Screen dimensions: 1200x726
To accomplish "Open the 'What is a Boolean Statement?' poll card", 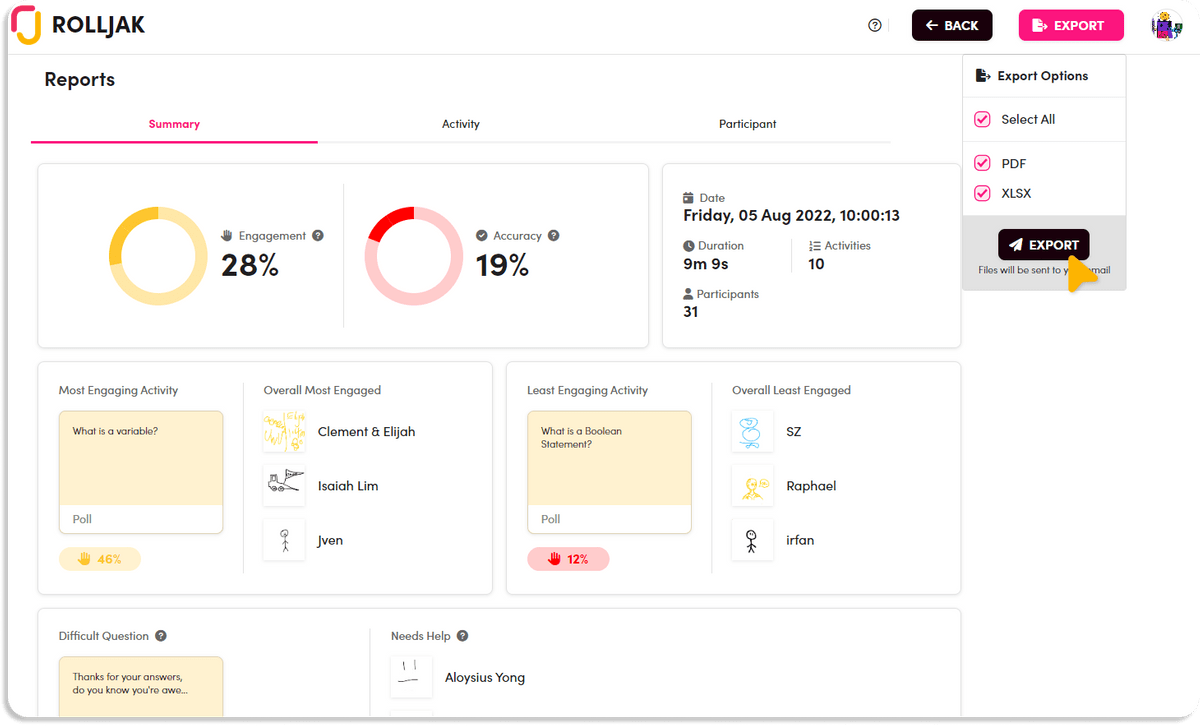I will point(609,472).
